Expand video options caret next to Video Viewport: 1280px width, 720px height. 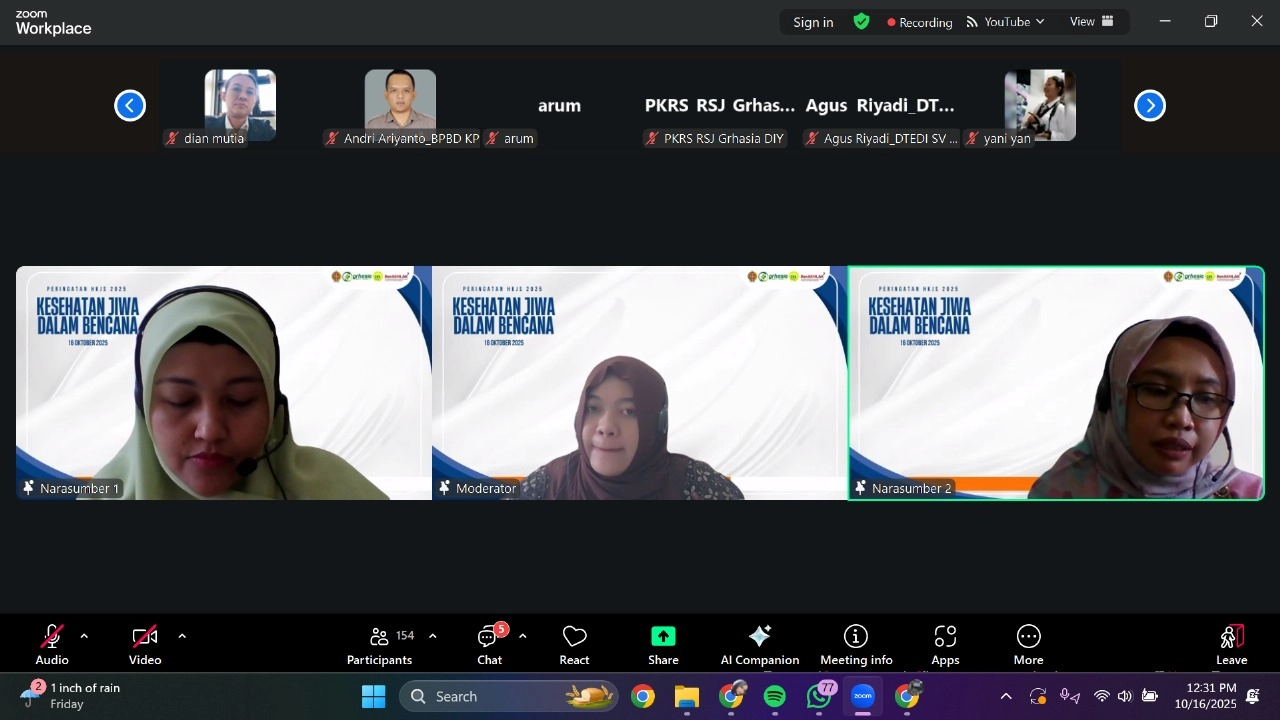pyautogui.click(x=182, y=636)
